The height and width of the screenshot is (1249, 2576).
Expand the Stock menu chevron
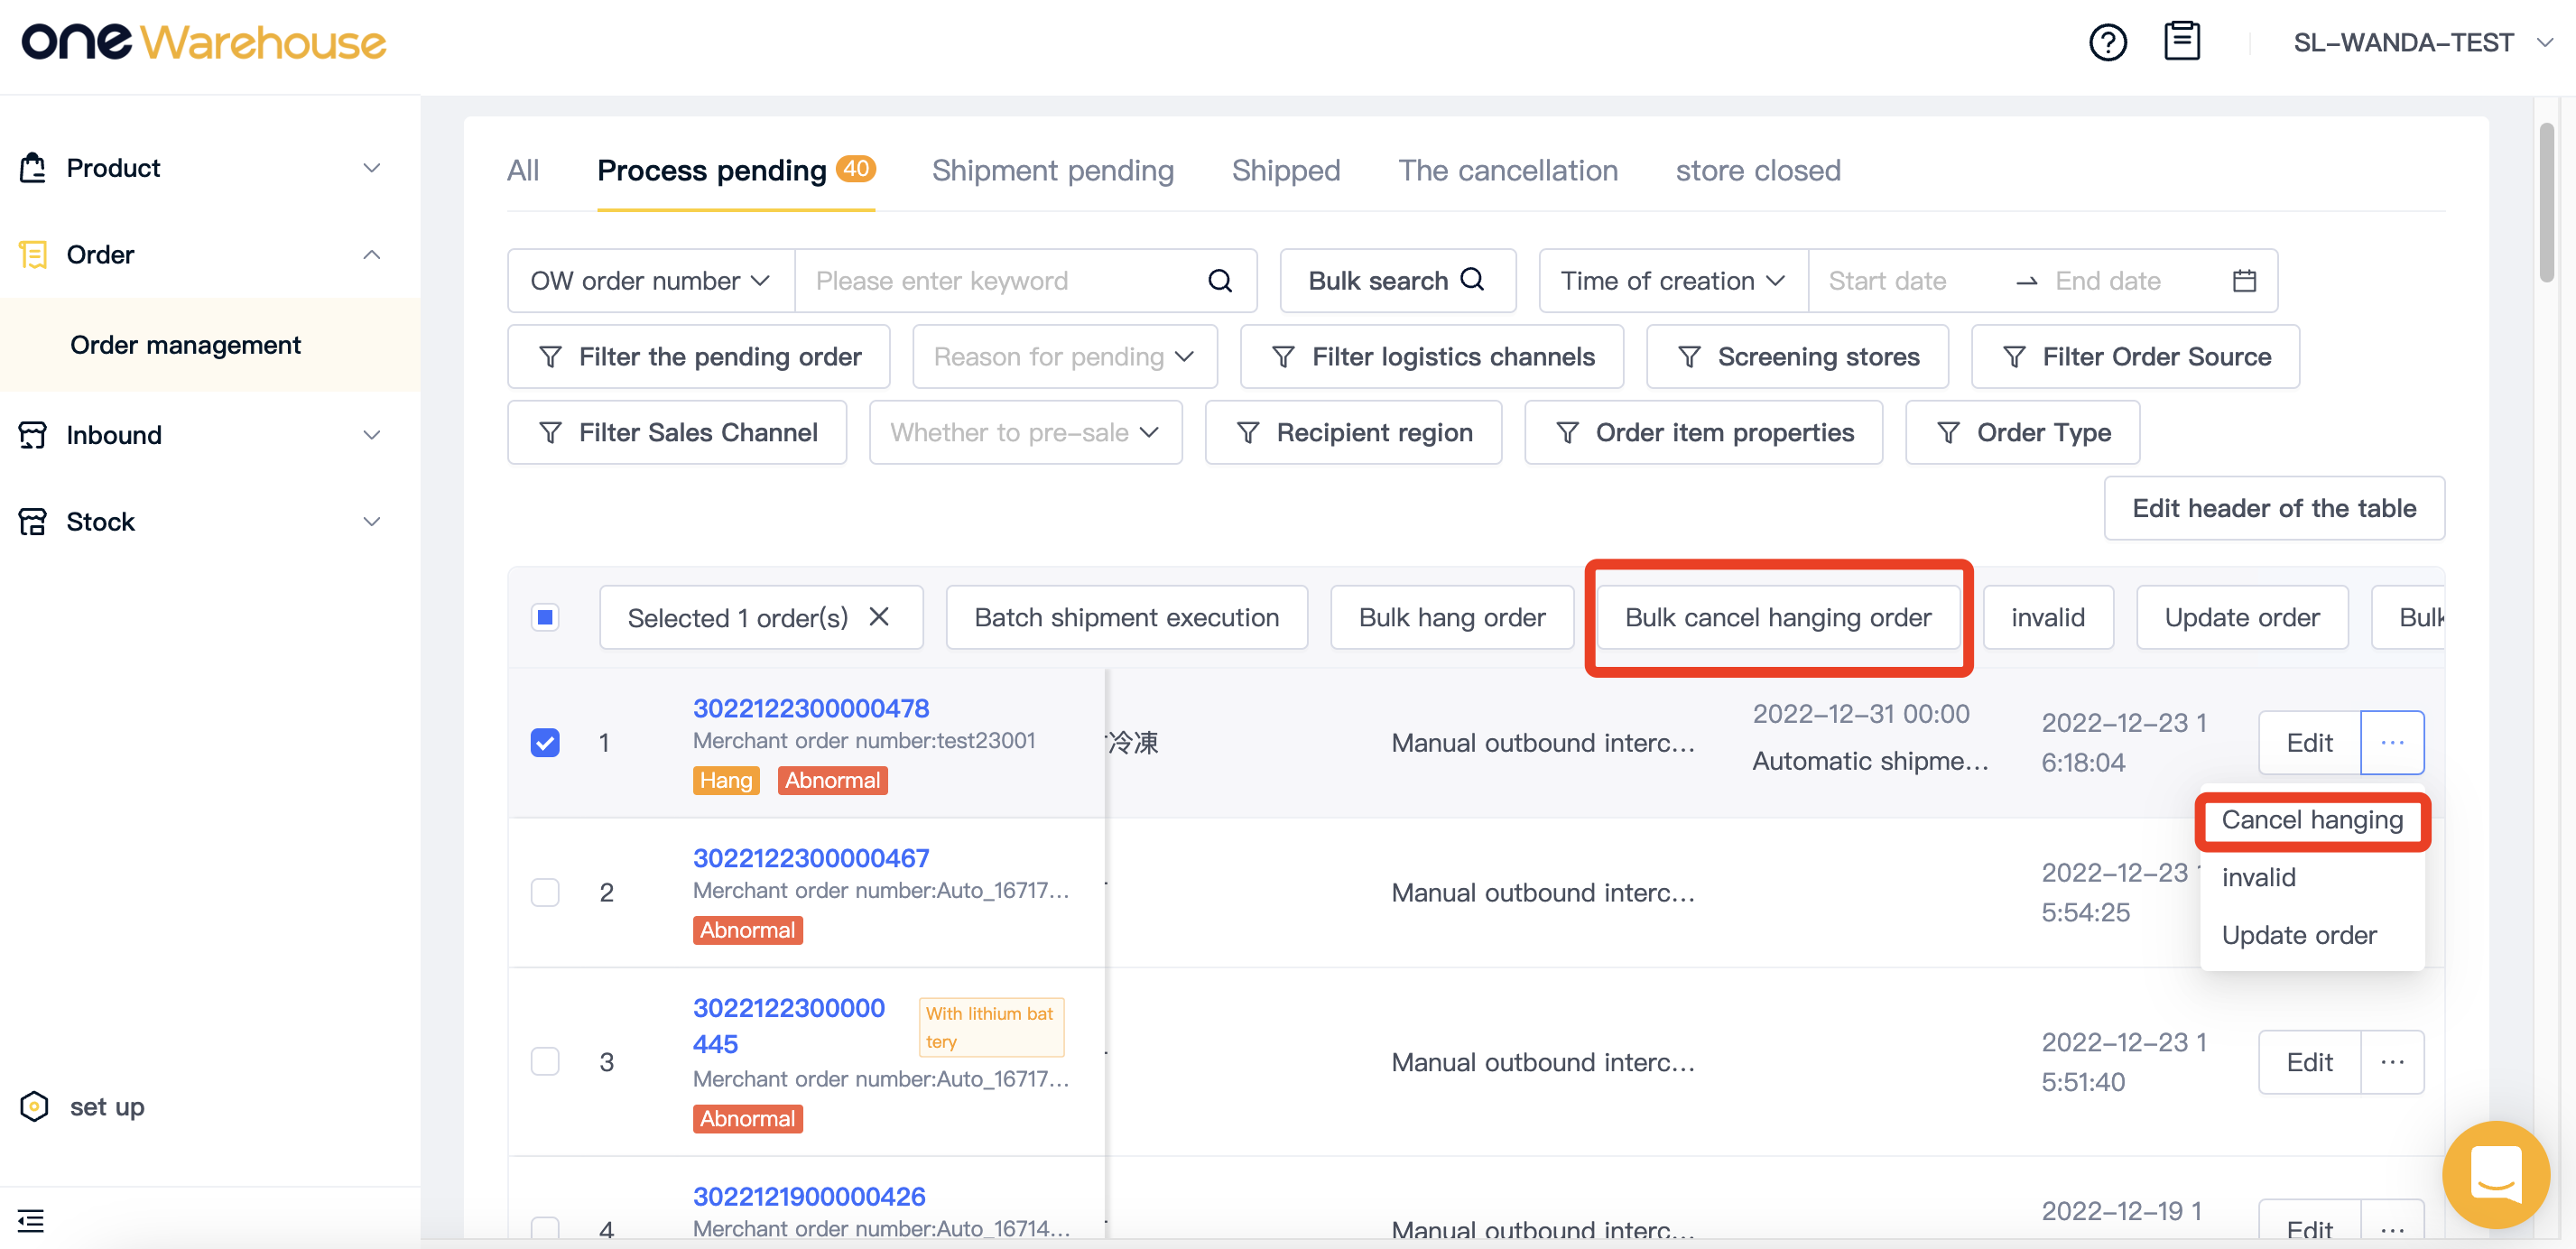[372, 522]
